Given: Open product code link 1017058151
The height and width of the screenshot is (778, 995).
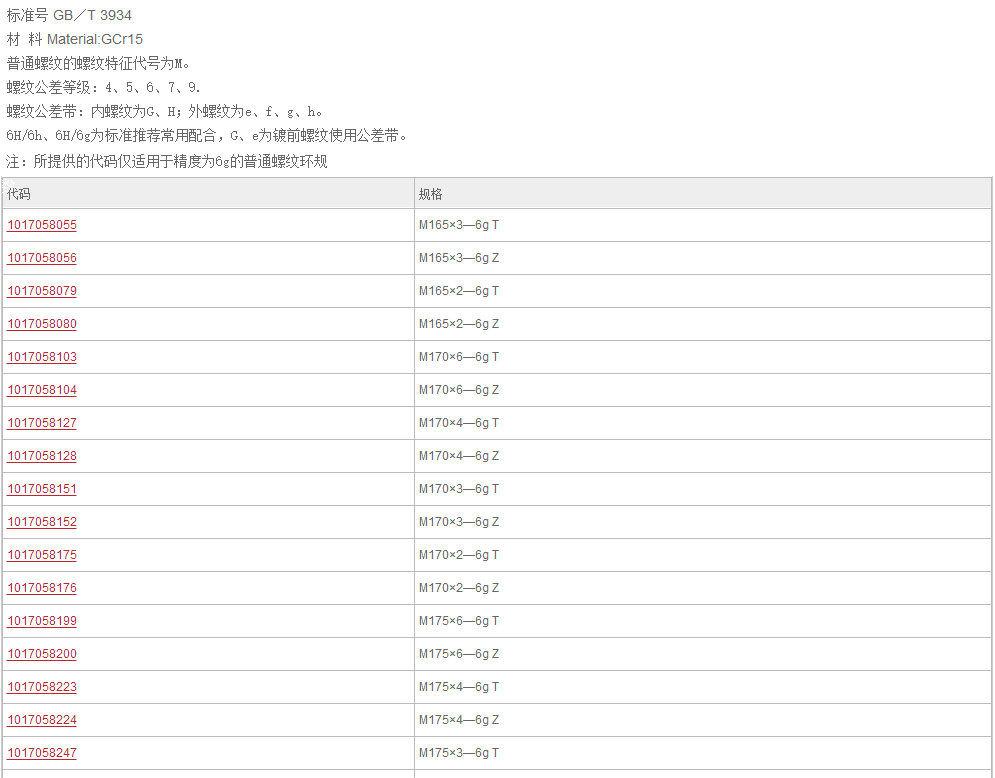Looking at the screenshot, I should click(42, 489).
